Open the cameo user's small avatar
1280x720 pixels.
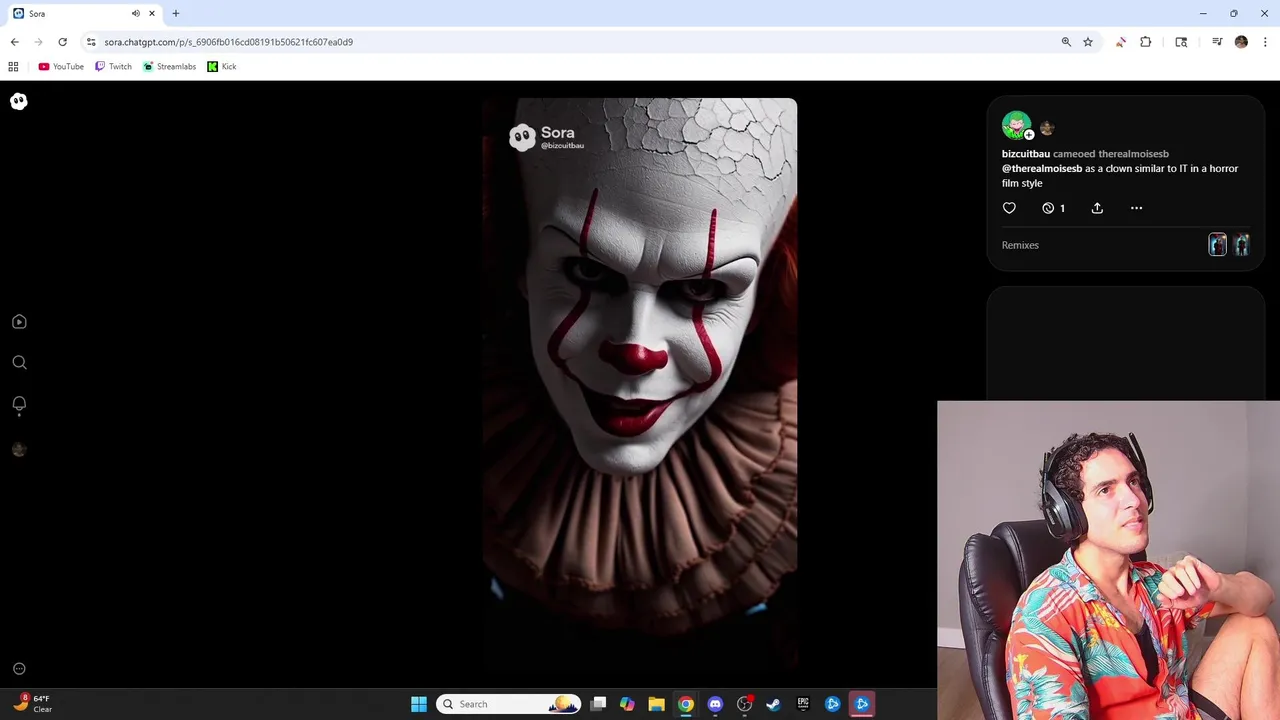point(1047,128)
